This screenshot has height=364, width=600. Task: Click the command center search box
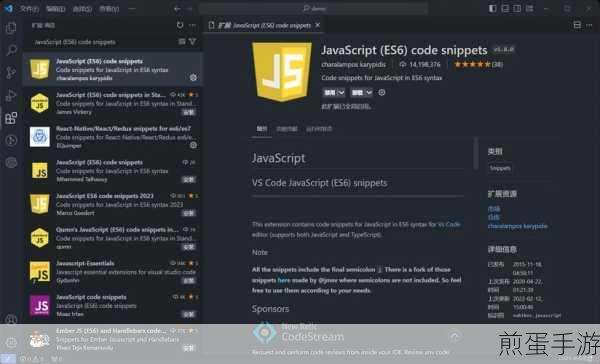(x=313, y=8)
